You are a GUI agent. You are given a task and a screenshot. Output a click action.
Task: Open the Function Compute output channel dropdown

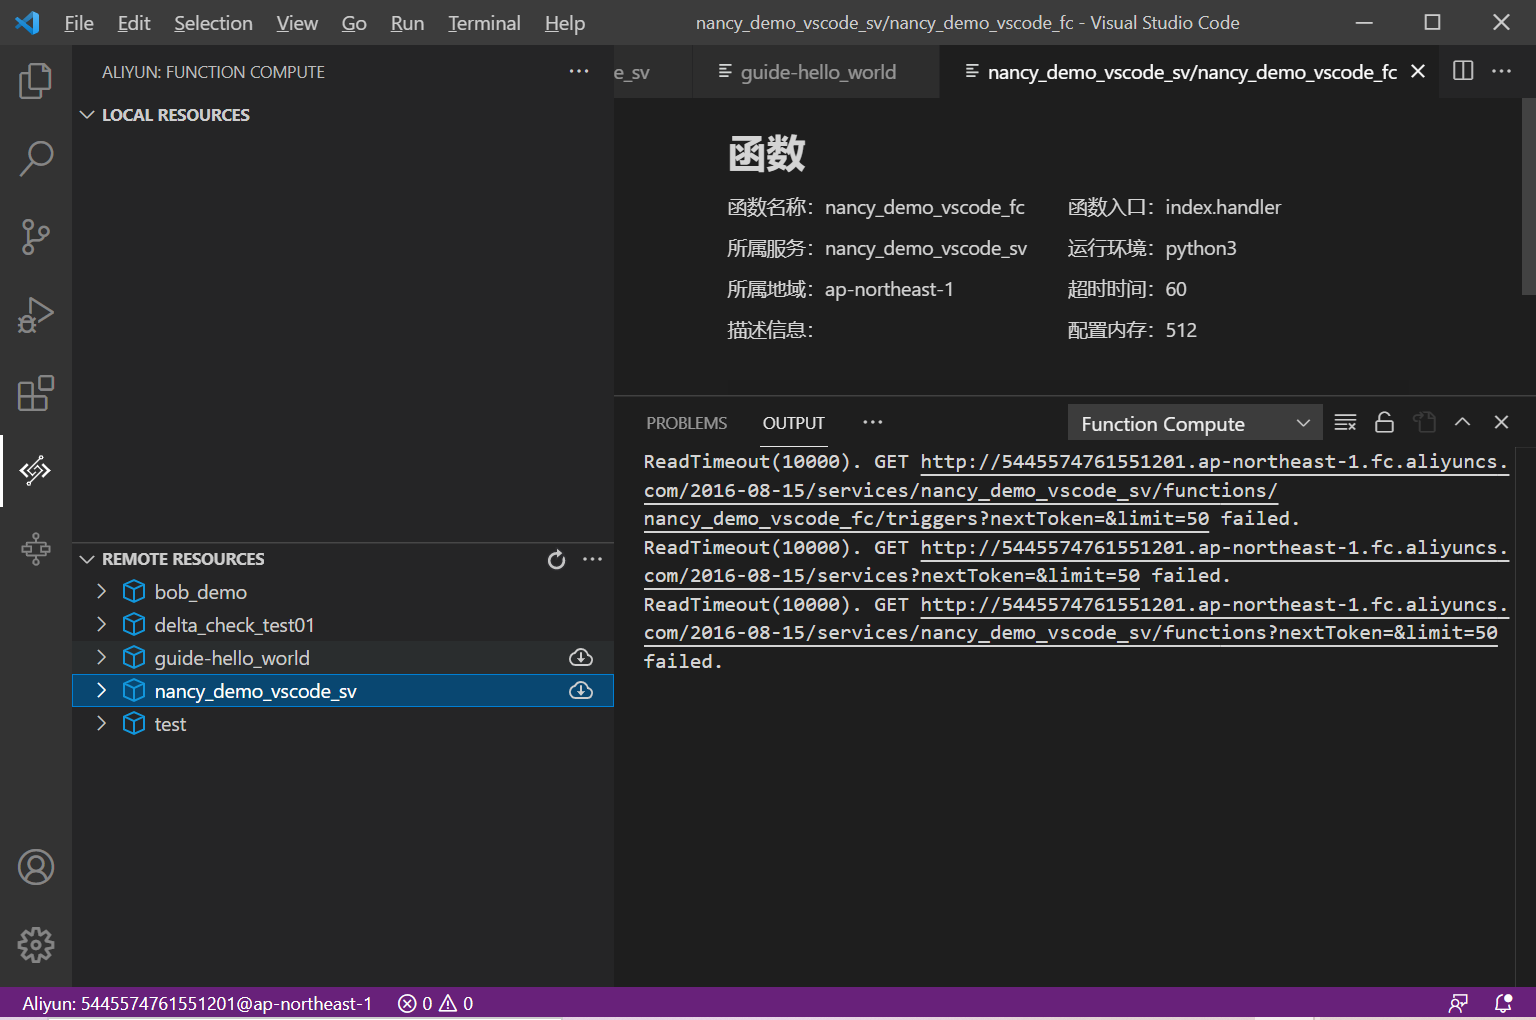1195,423
